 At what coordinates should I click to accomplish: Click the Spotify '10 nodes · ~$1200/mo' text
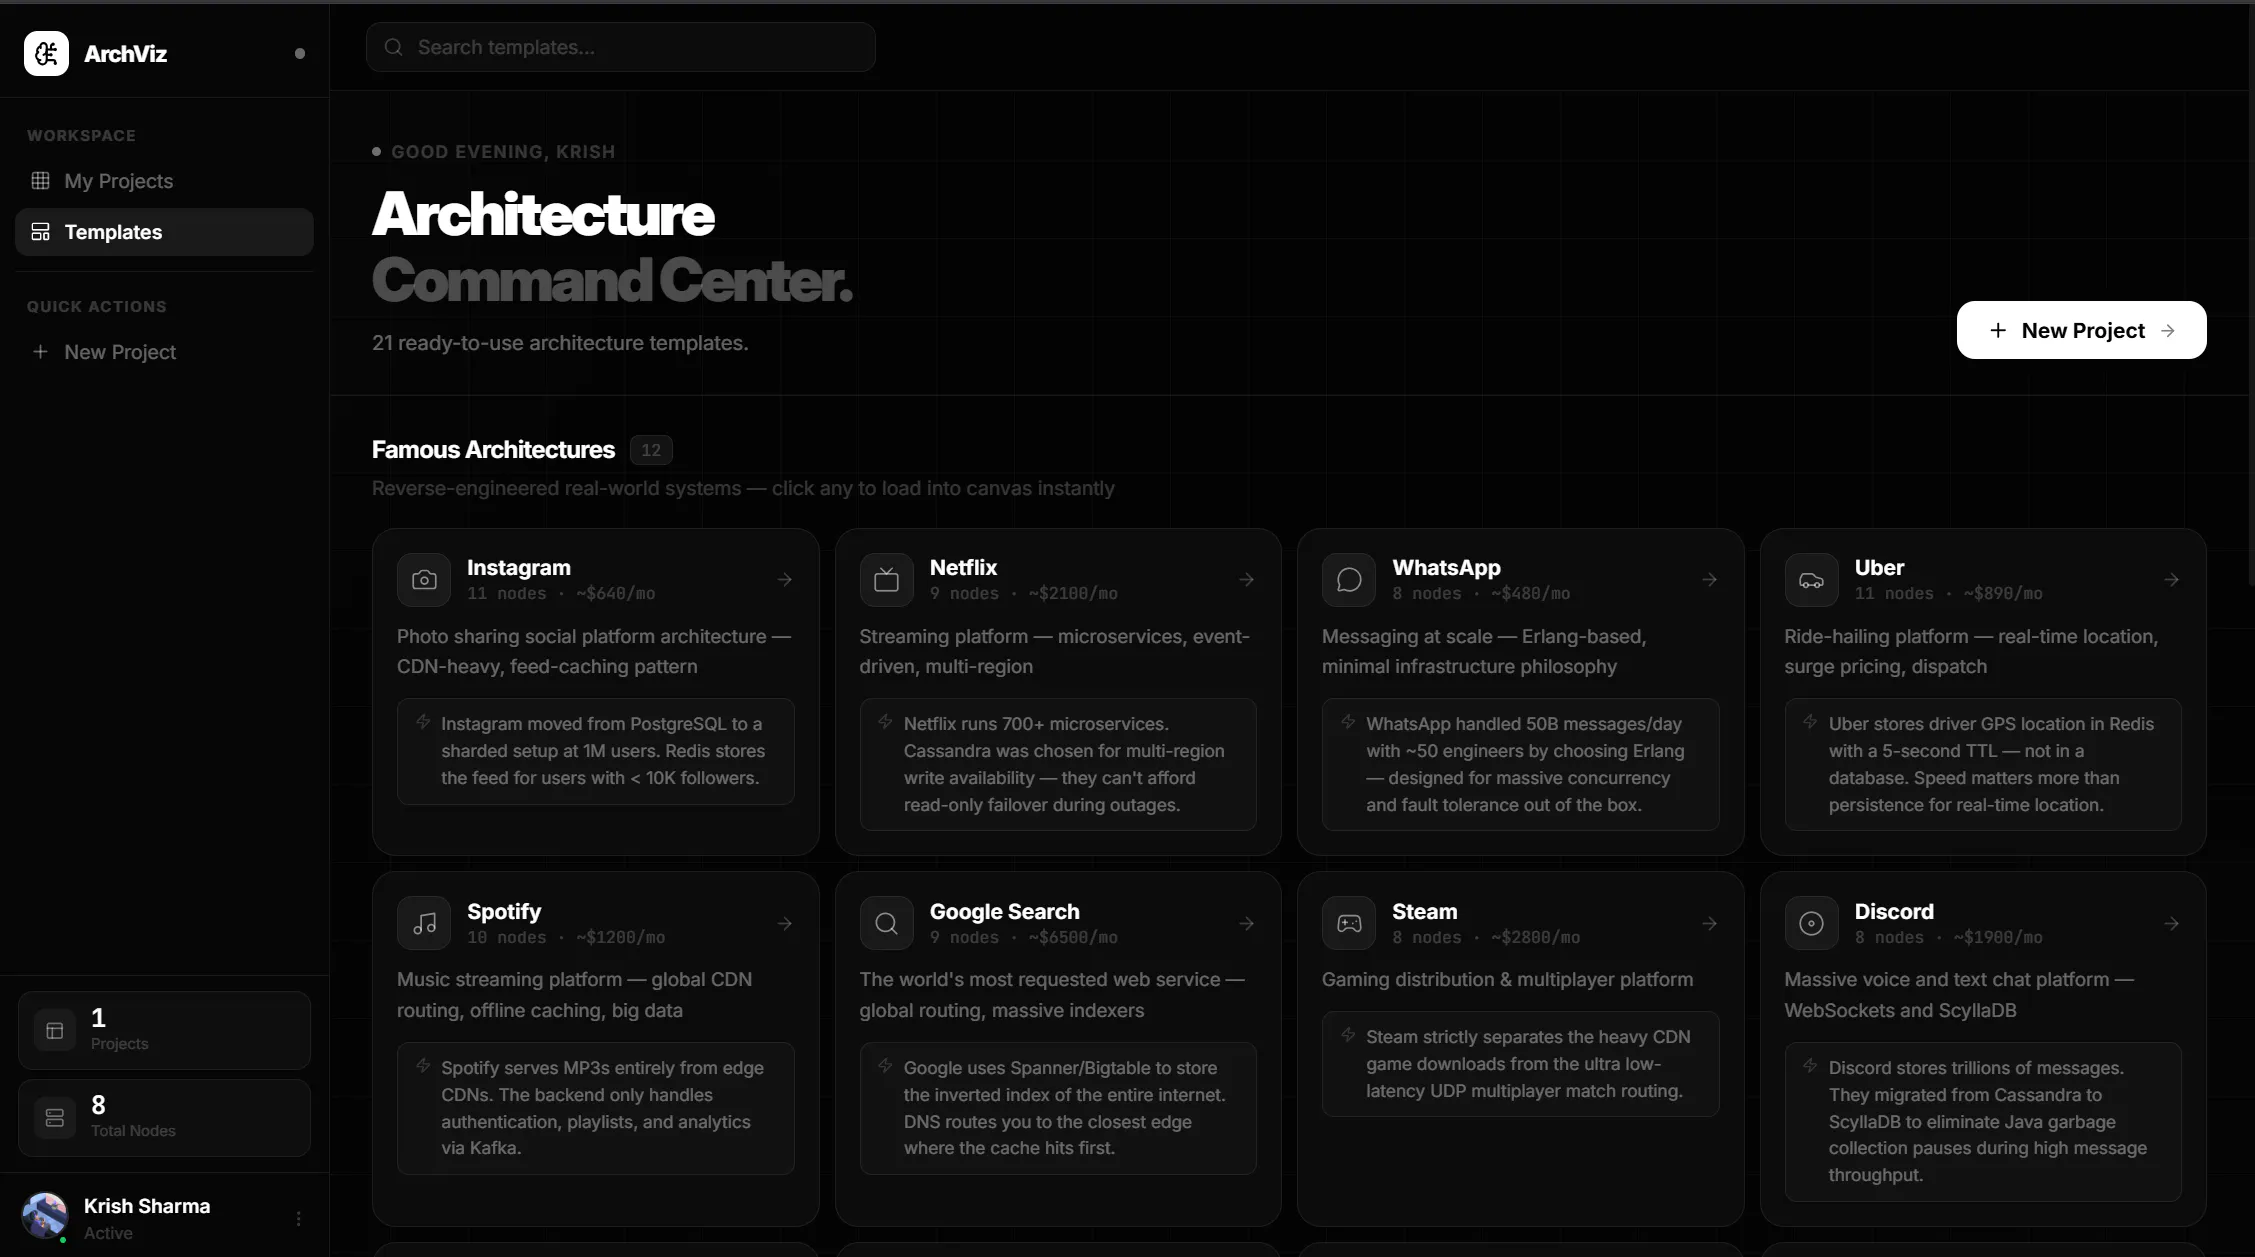tap(566, 938)
